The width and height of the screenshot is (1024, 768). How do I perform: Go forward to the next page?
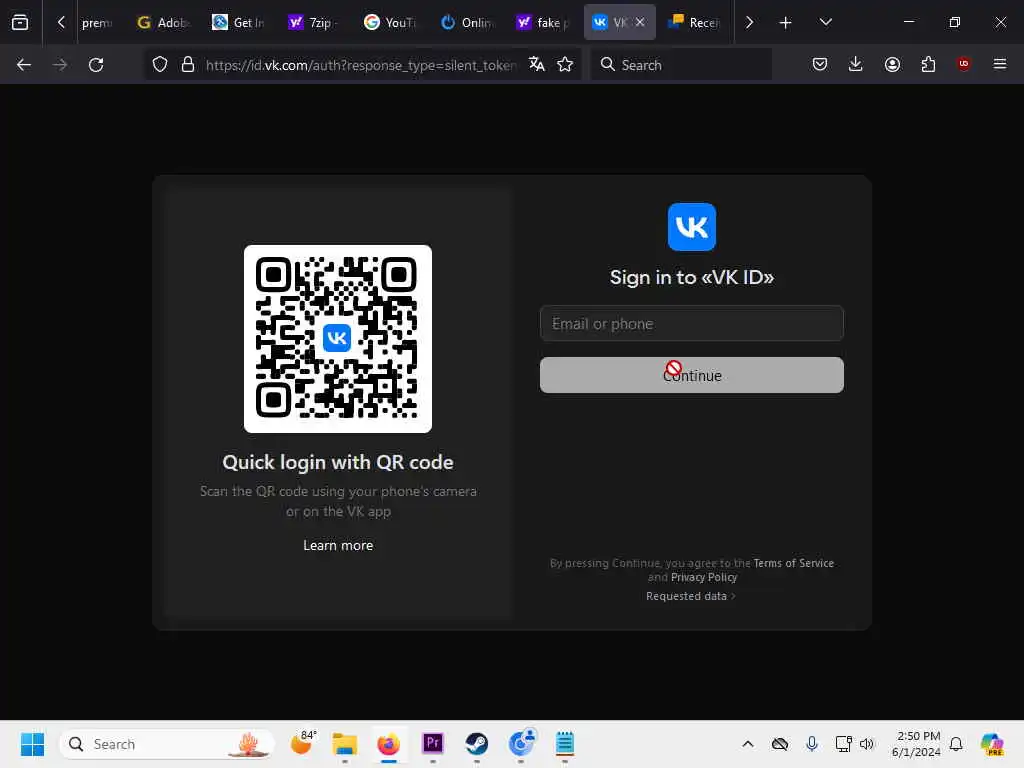pyautogui.click(x=60, y=65)
